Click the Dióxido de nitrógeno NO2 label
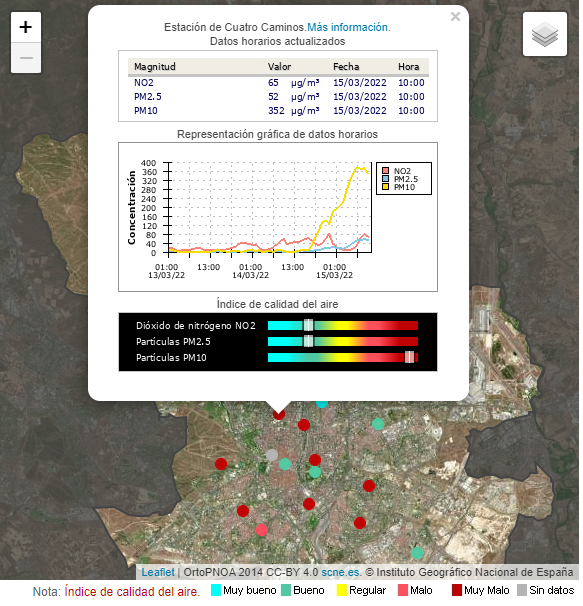 [196, 325]
